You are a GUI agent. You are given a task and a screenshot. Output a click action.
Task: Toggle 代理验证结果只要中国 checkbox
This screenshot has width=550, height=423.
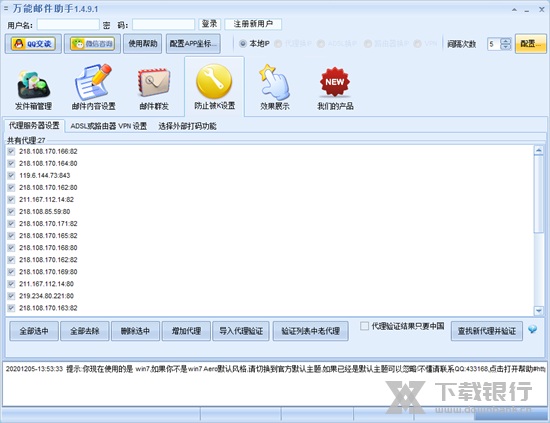point(364,326)
